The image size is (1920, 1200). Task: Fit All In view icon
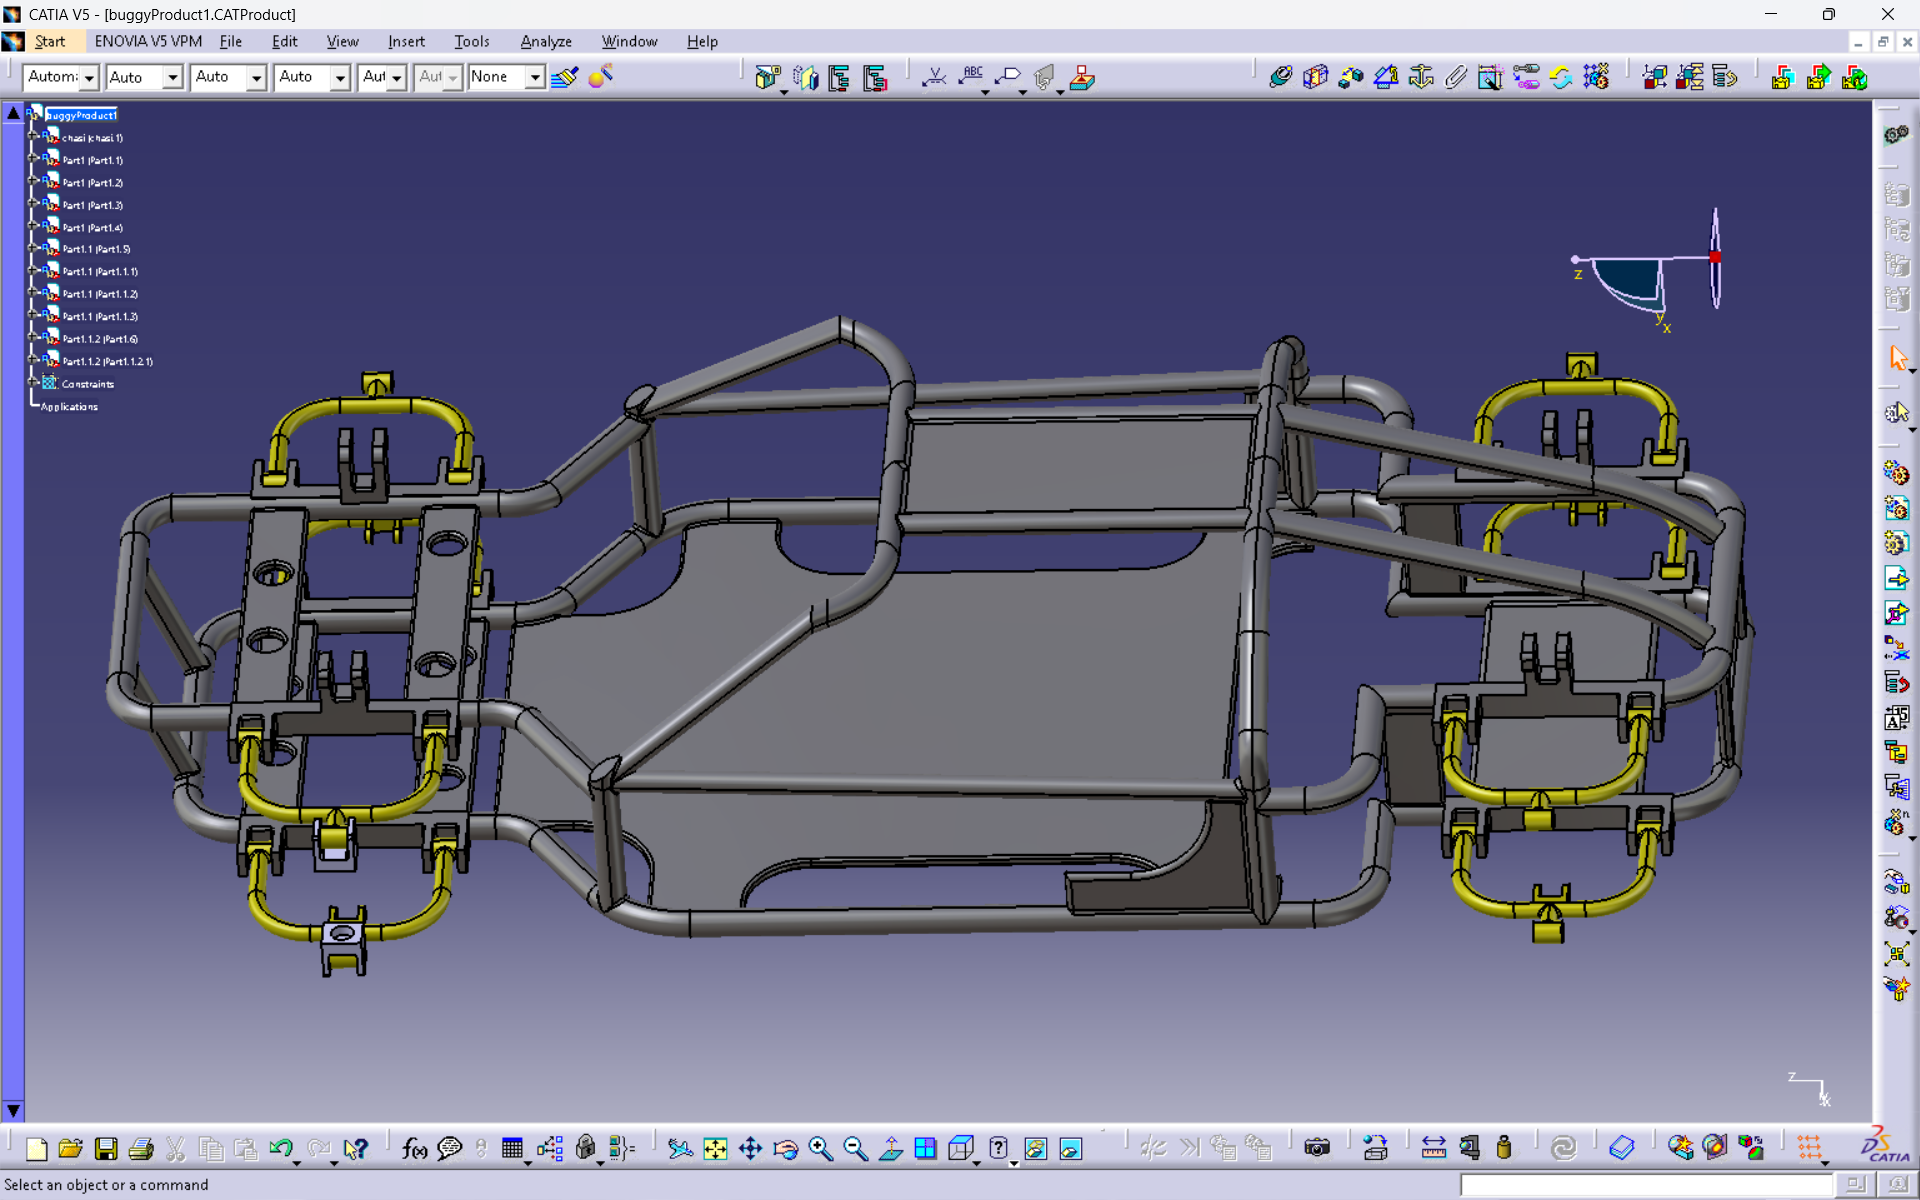(x=715, y=1148)
